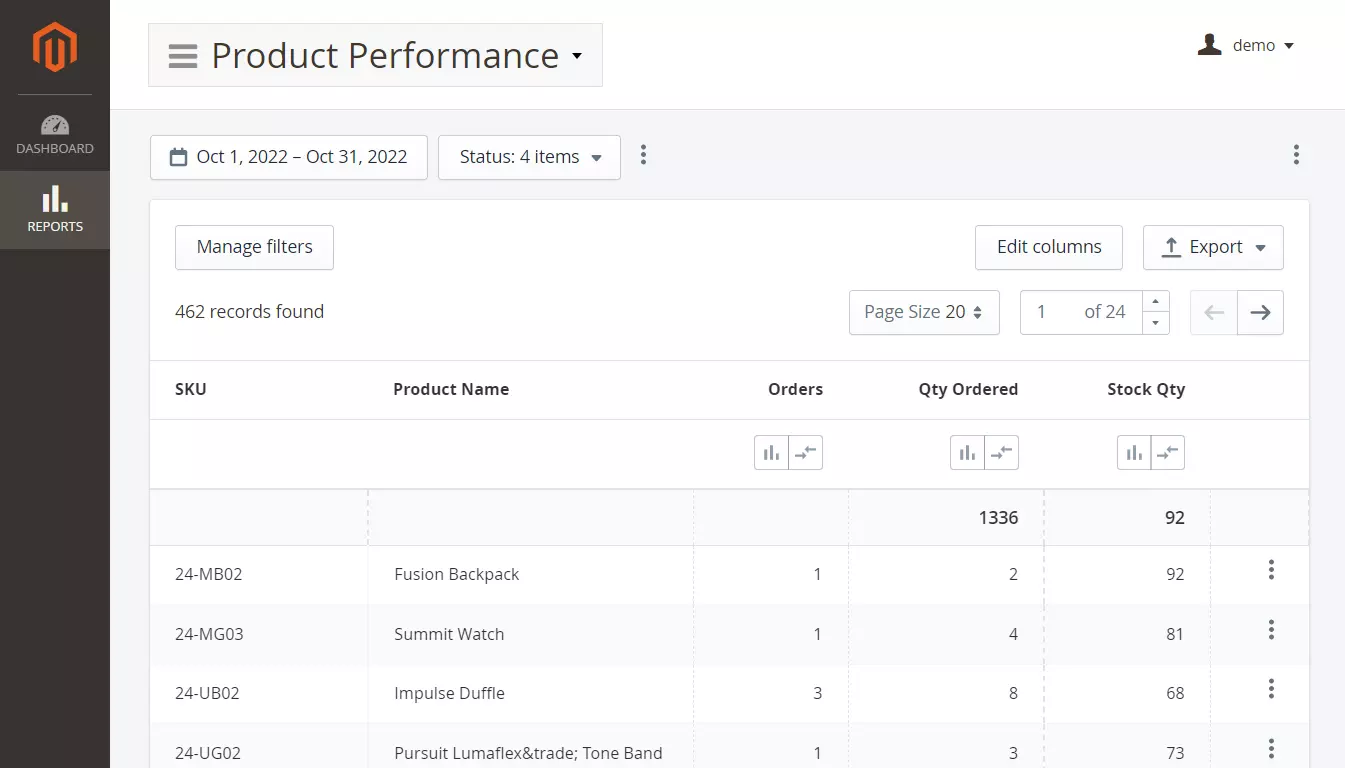Viewport: 1345px width, 768px height.
Task: Go to the next page arrow
Action: (x=1260, y=312)
